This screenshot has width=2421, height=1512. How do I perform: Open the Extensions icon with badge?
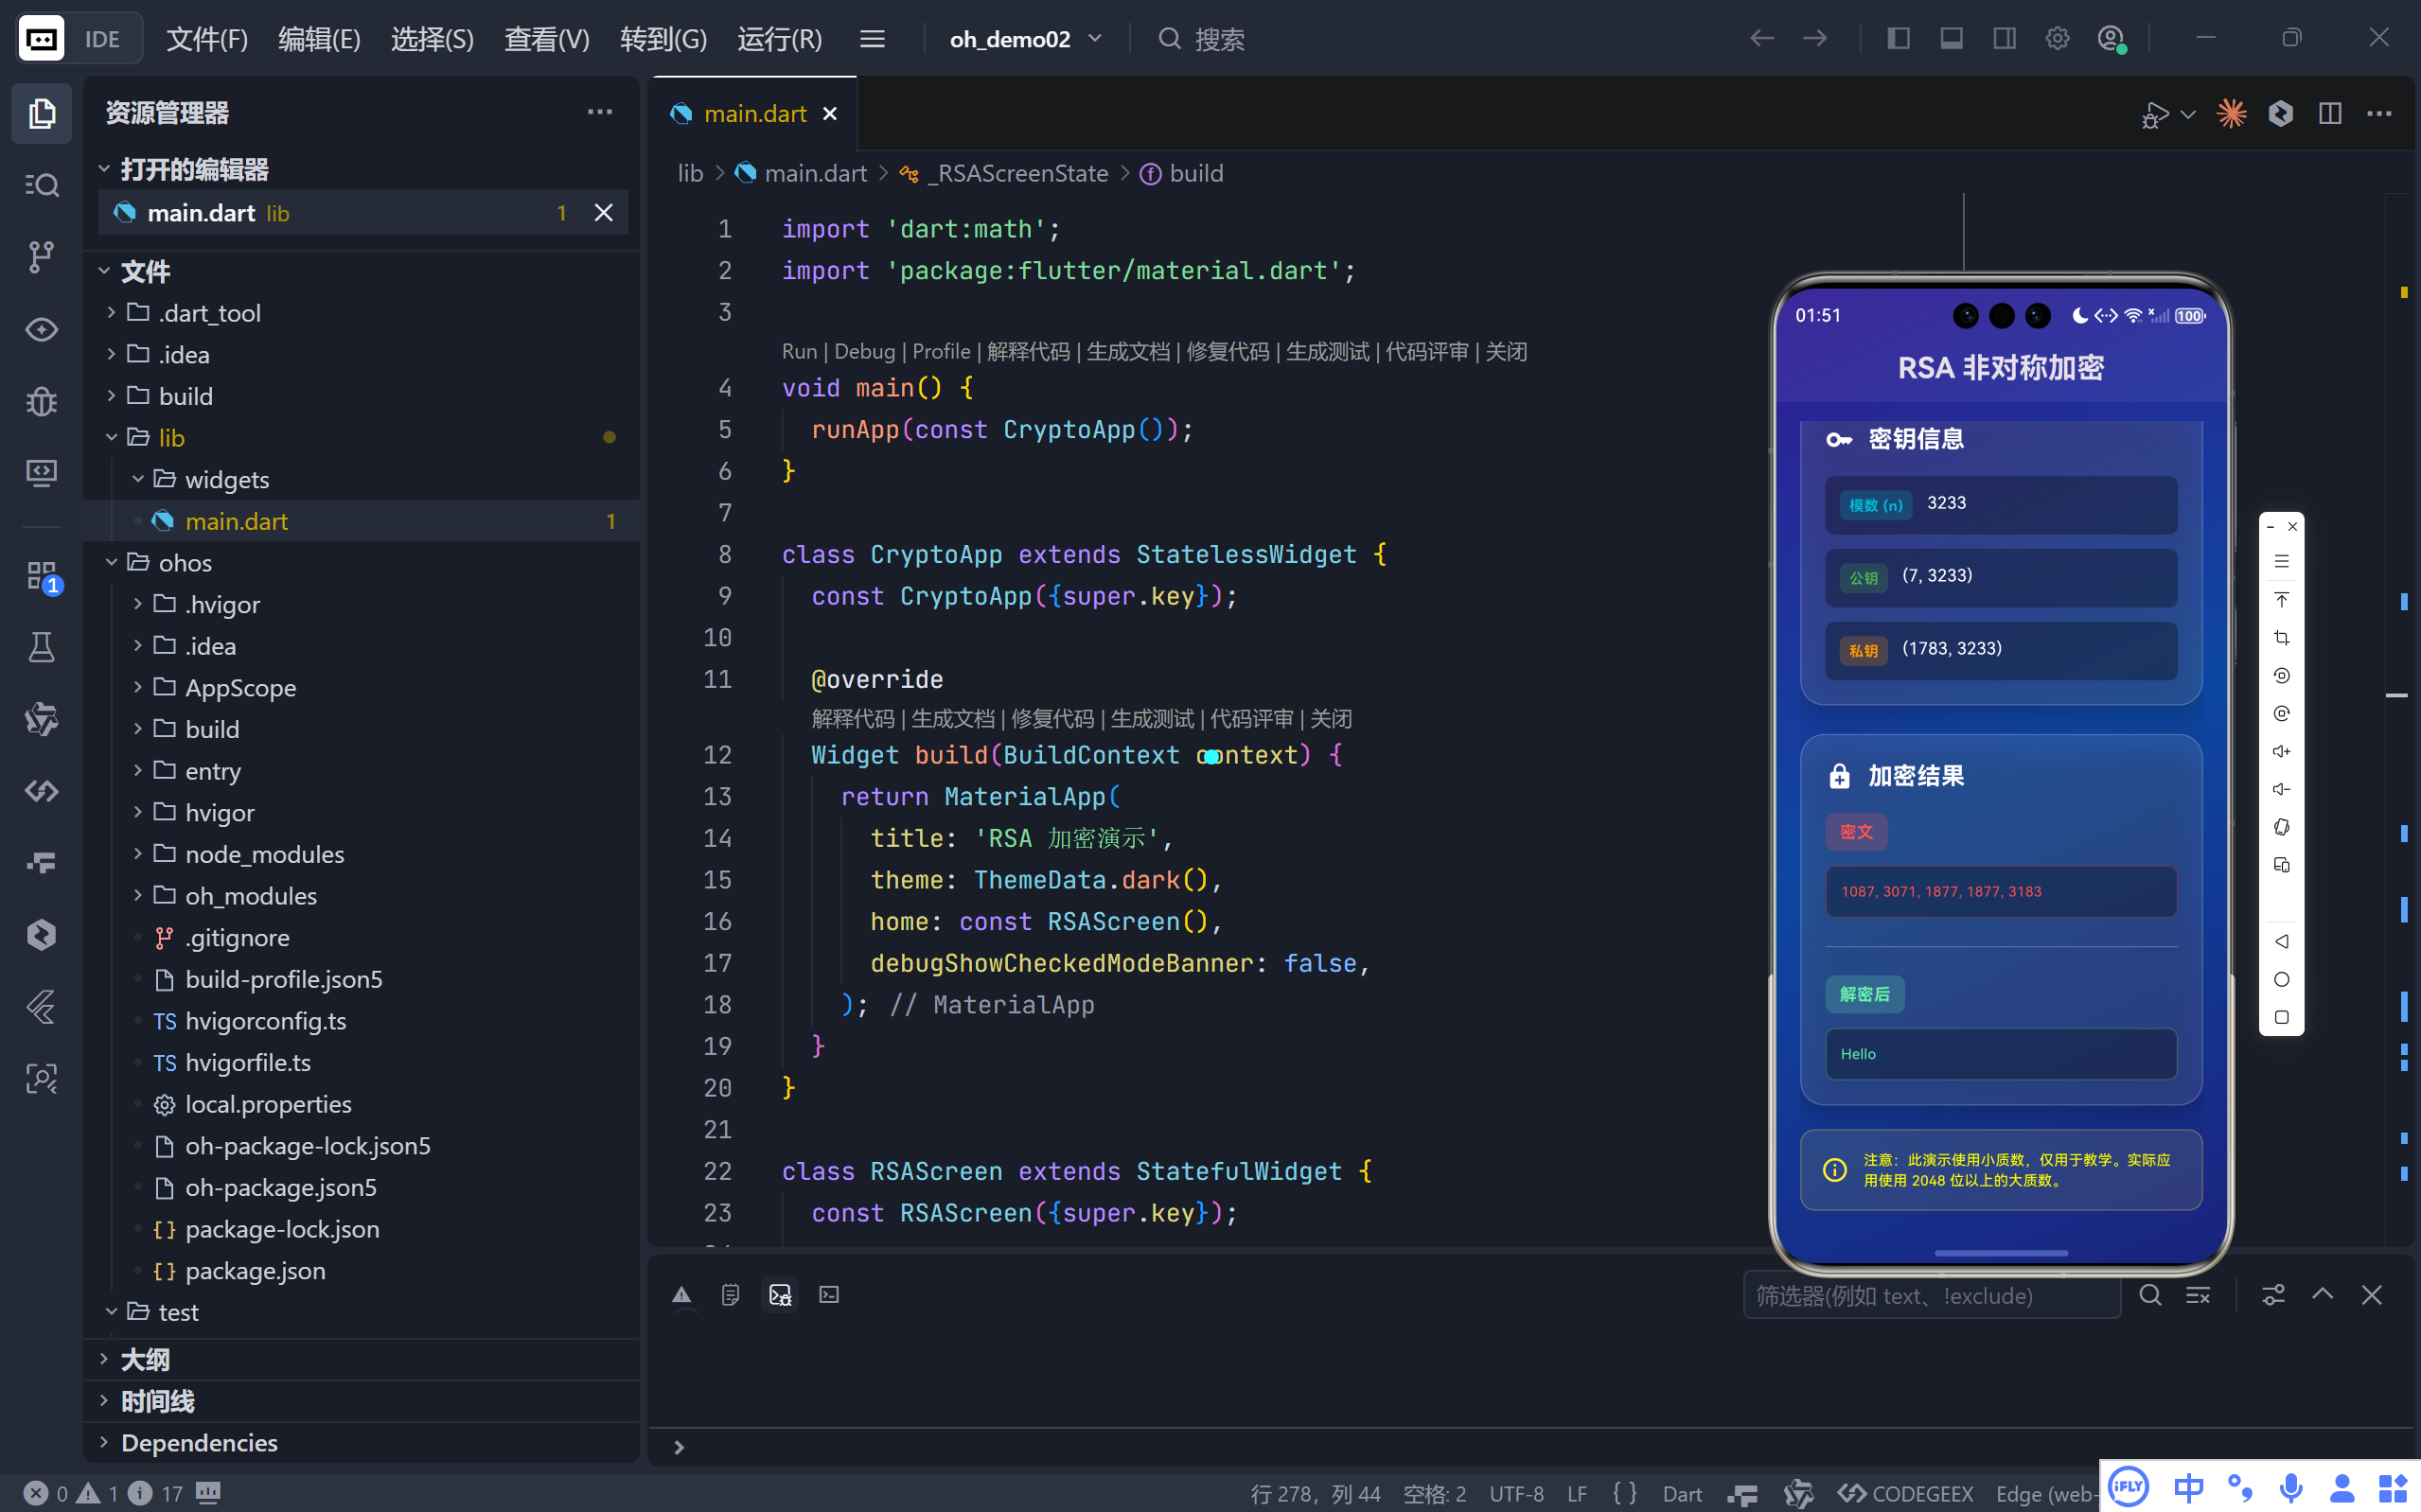point(41,576)
